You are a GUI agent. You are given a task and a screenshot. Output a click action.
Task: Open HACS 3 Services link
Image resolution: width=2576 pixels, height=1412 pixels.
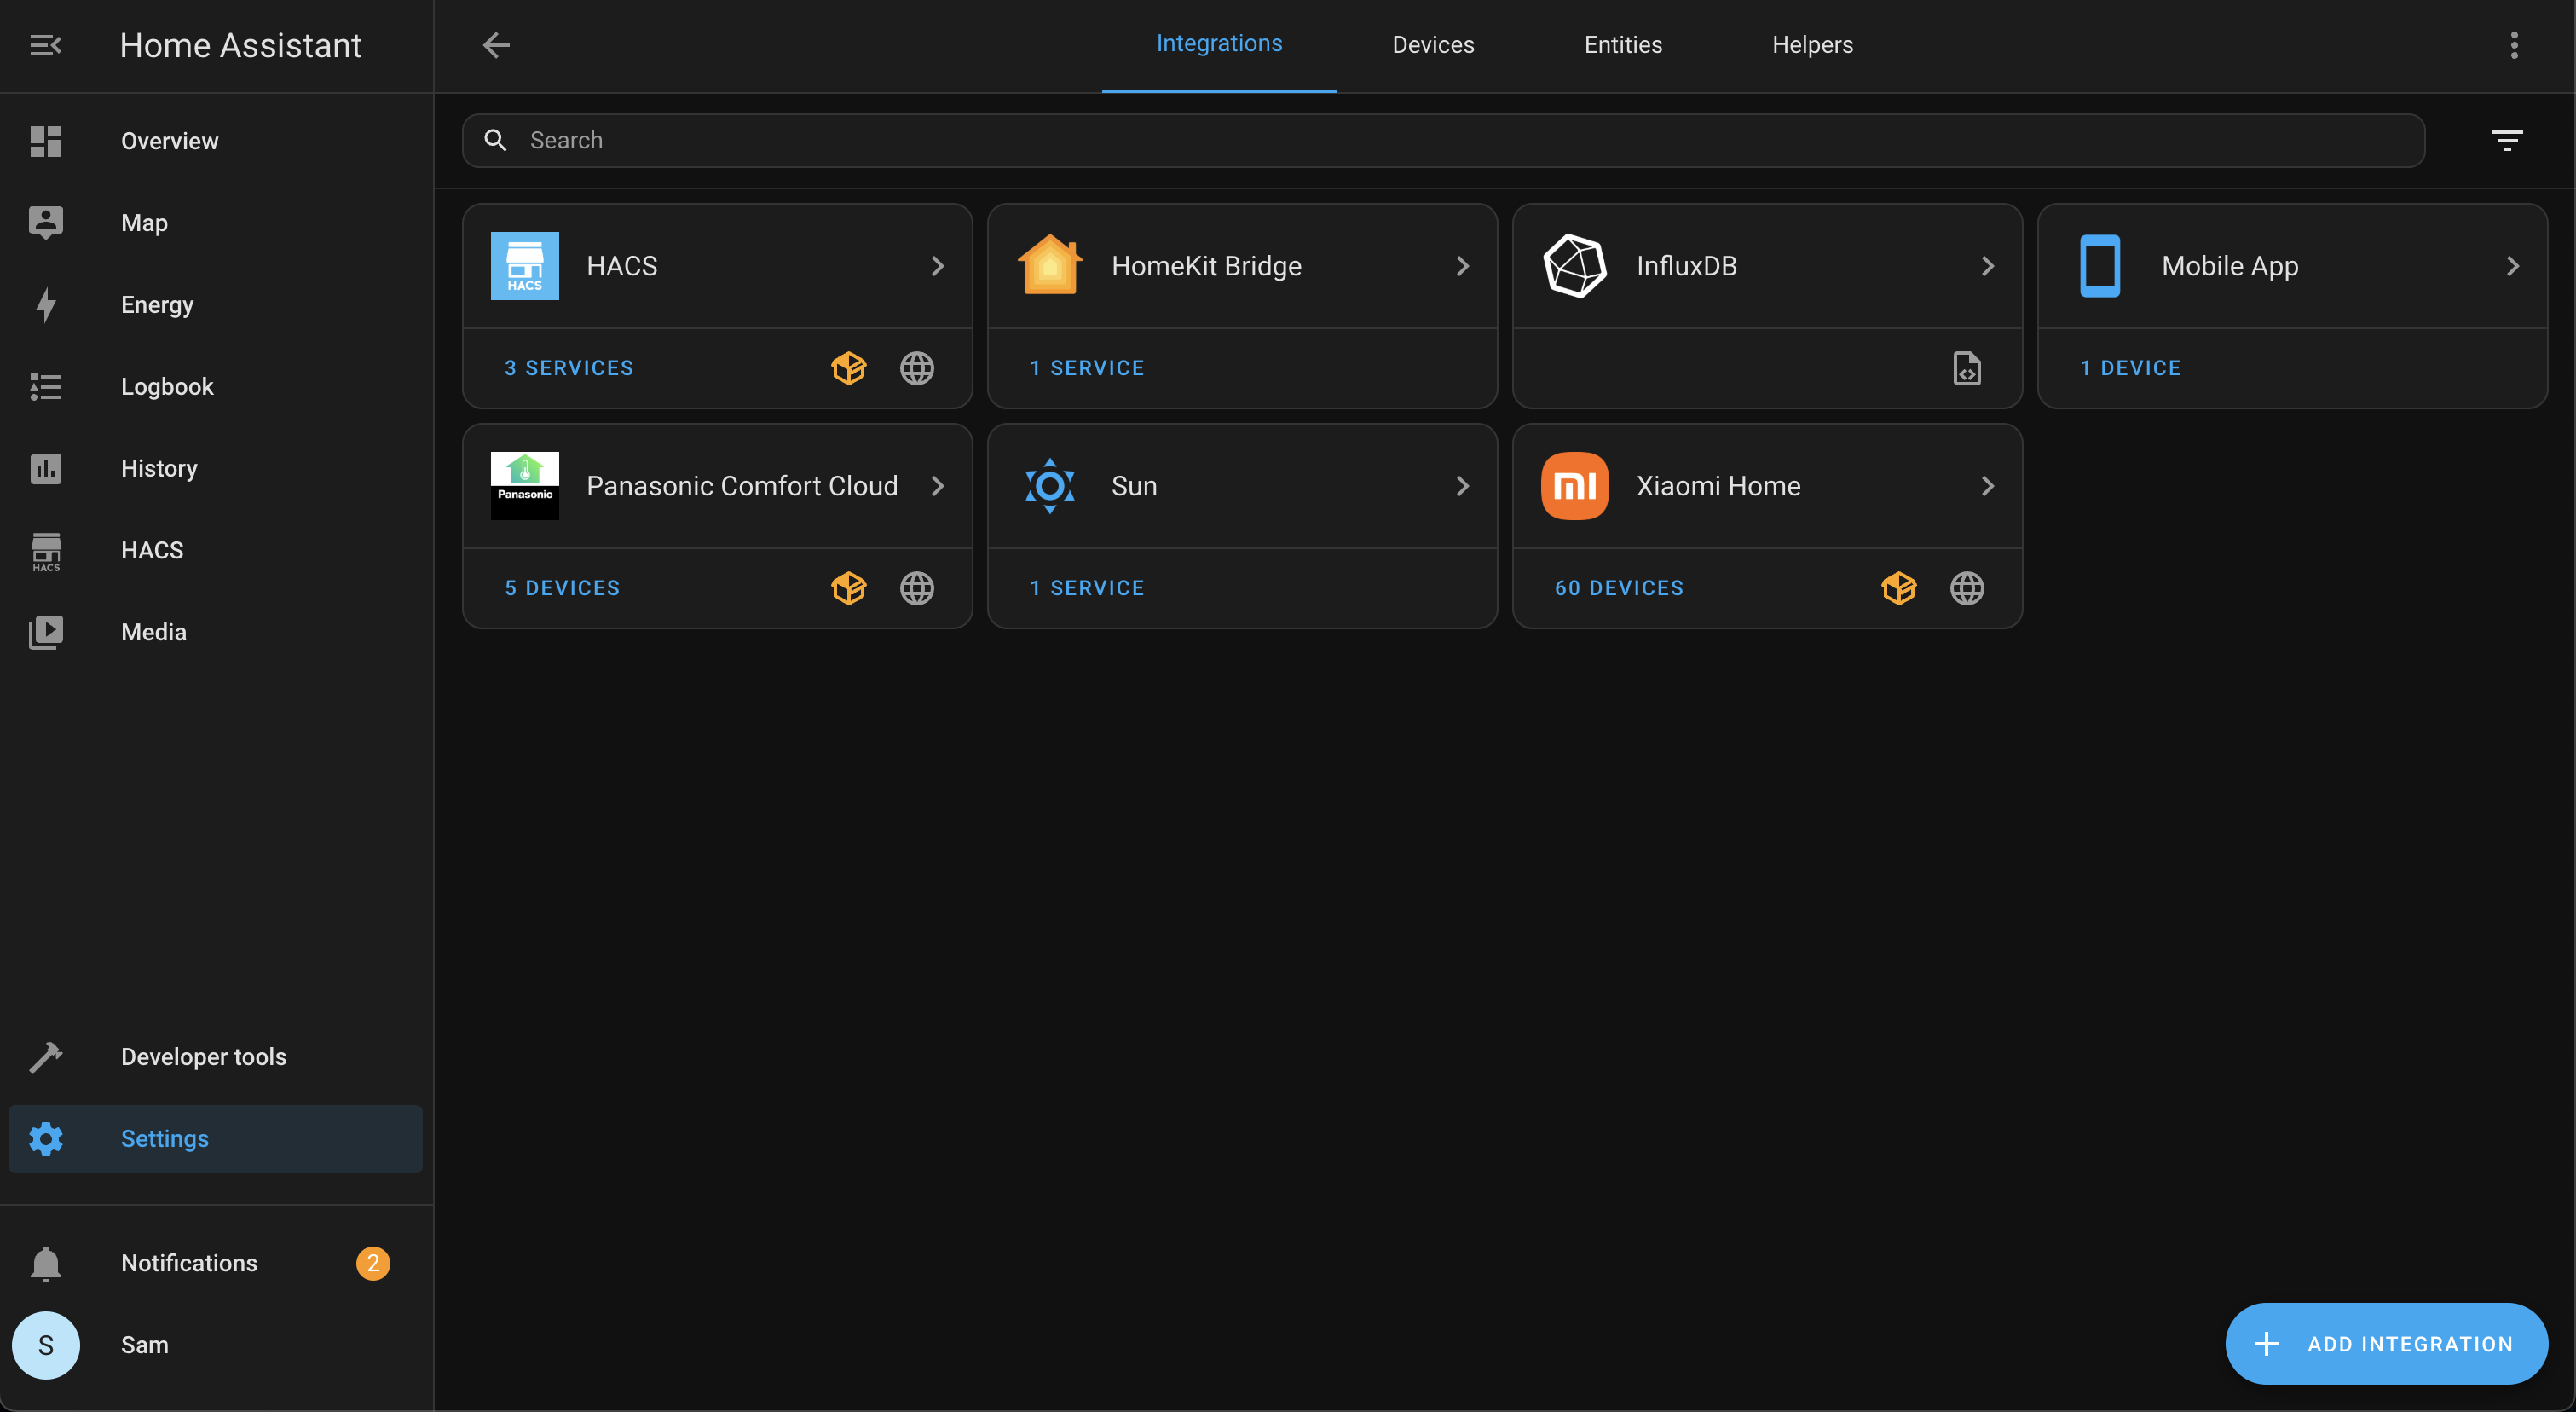[569, 368]
